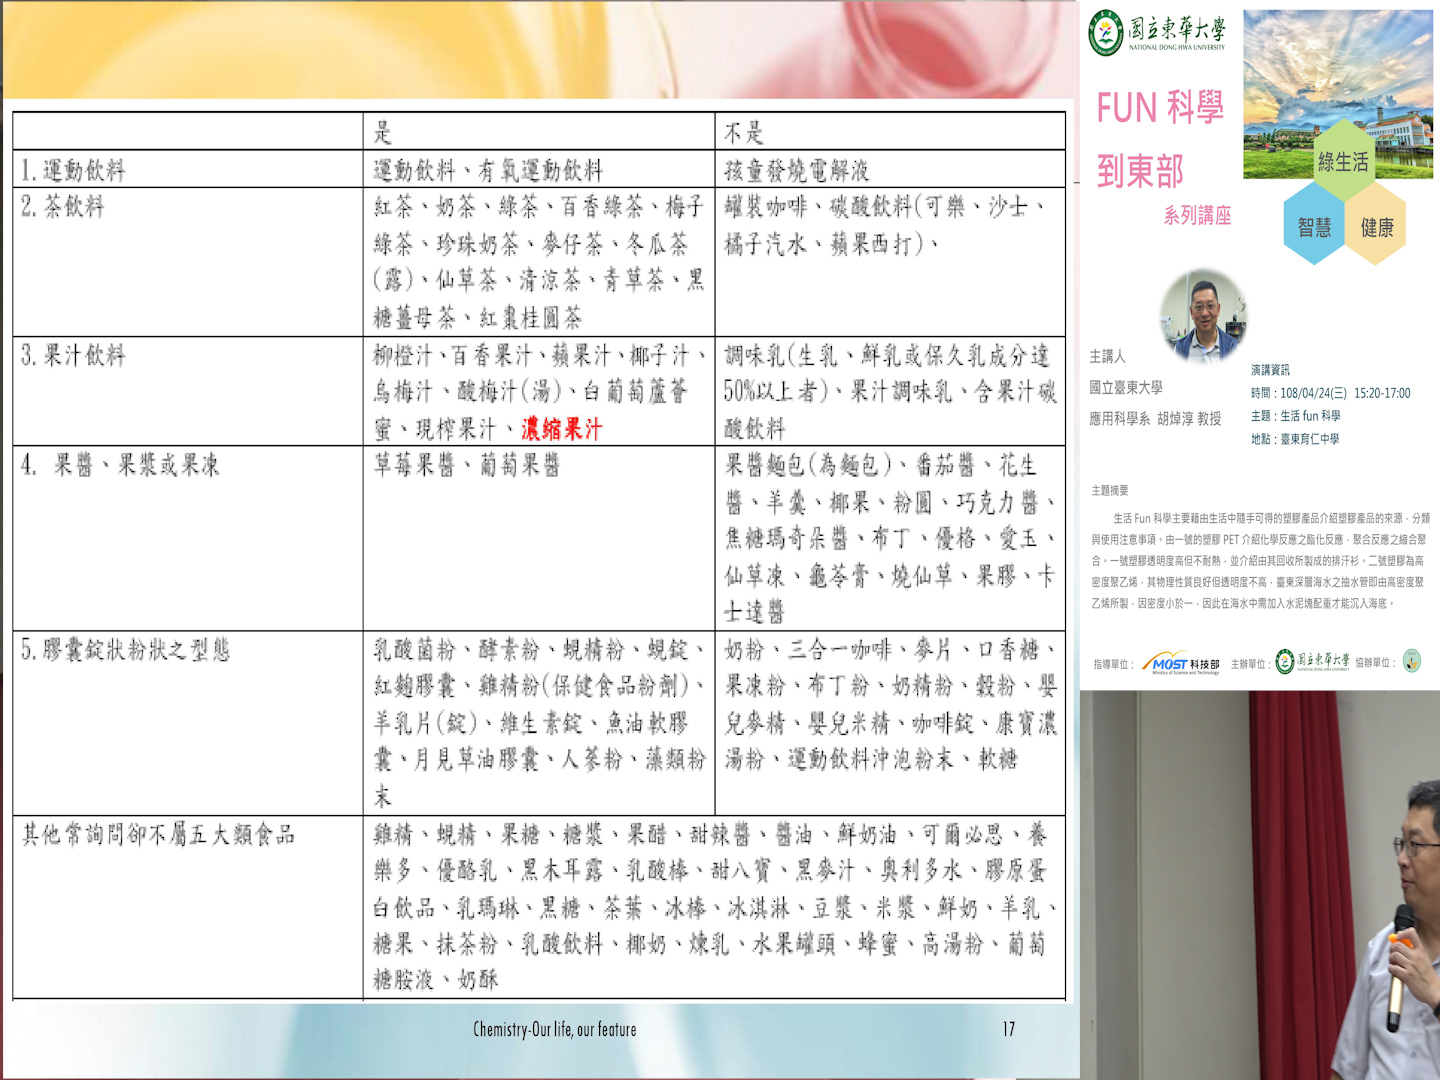
Task: Click the red 濃縮果汁 text in table
Action: [x=561, y=429]
